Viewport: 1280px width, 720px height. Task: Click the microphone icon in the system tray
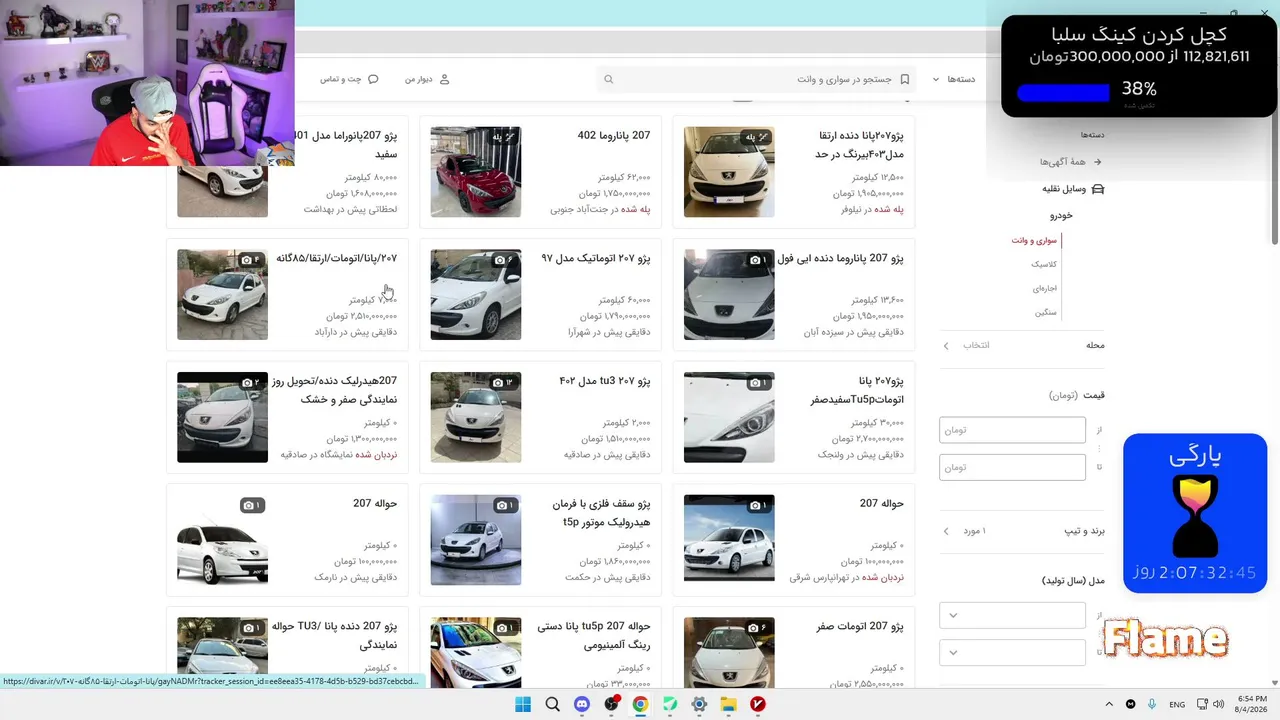pyautogui.click(x=1152, y=704)
